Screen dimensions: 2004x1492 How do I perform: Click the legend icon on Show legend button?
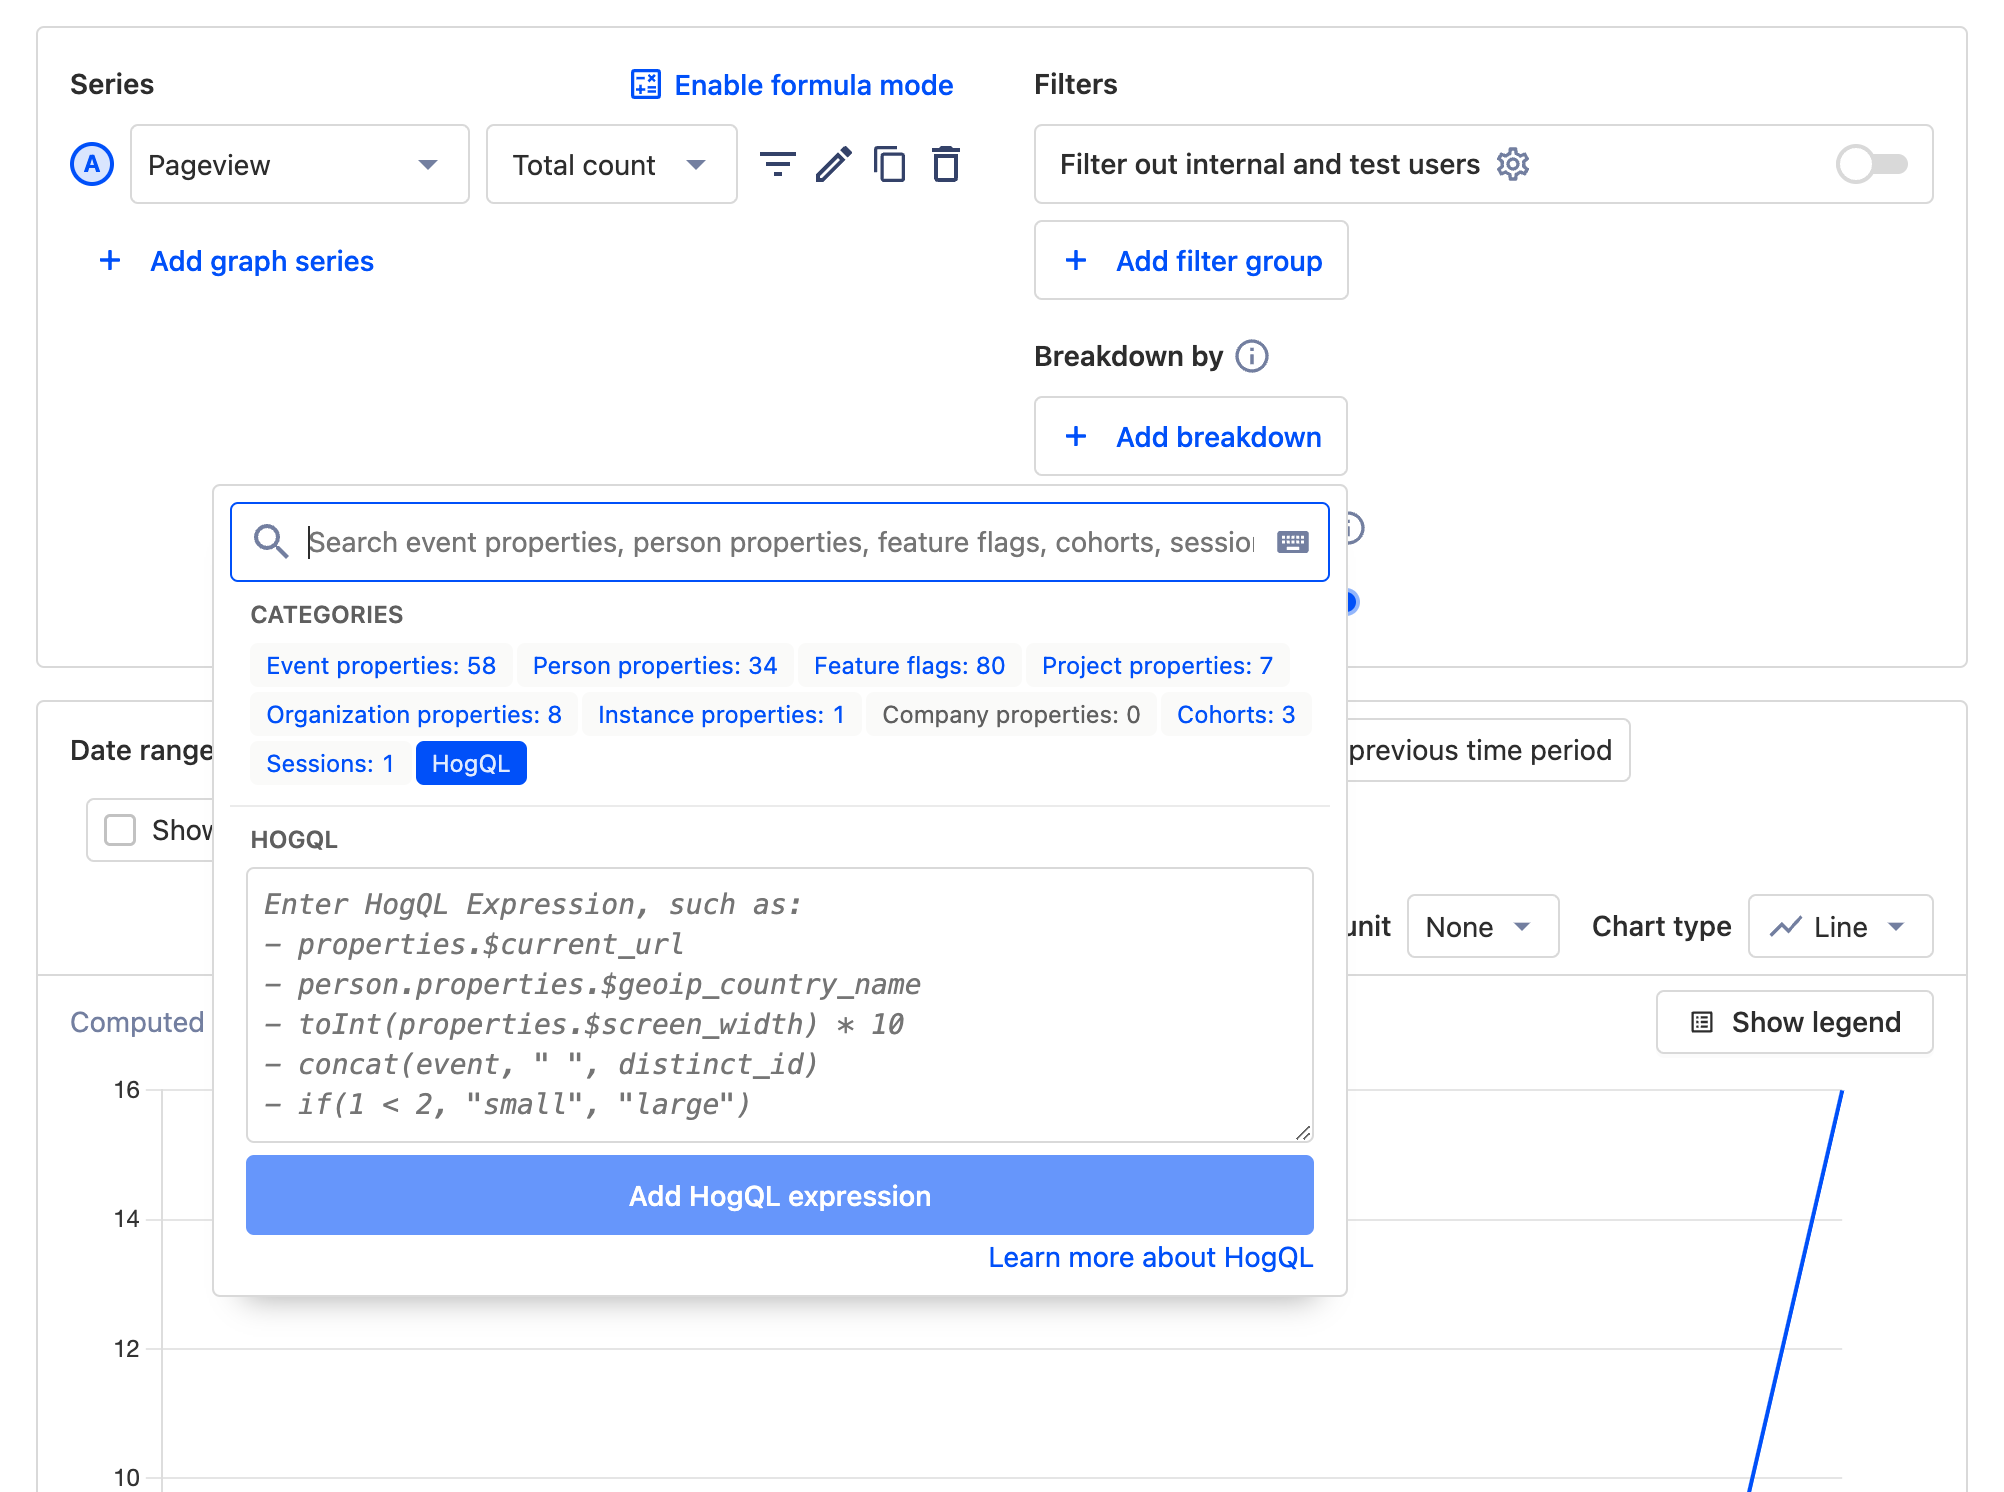point(1701,1021)
